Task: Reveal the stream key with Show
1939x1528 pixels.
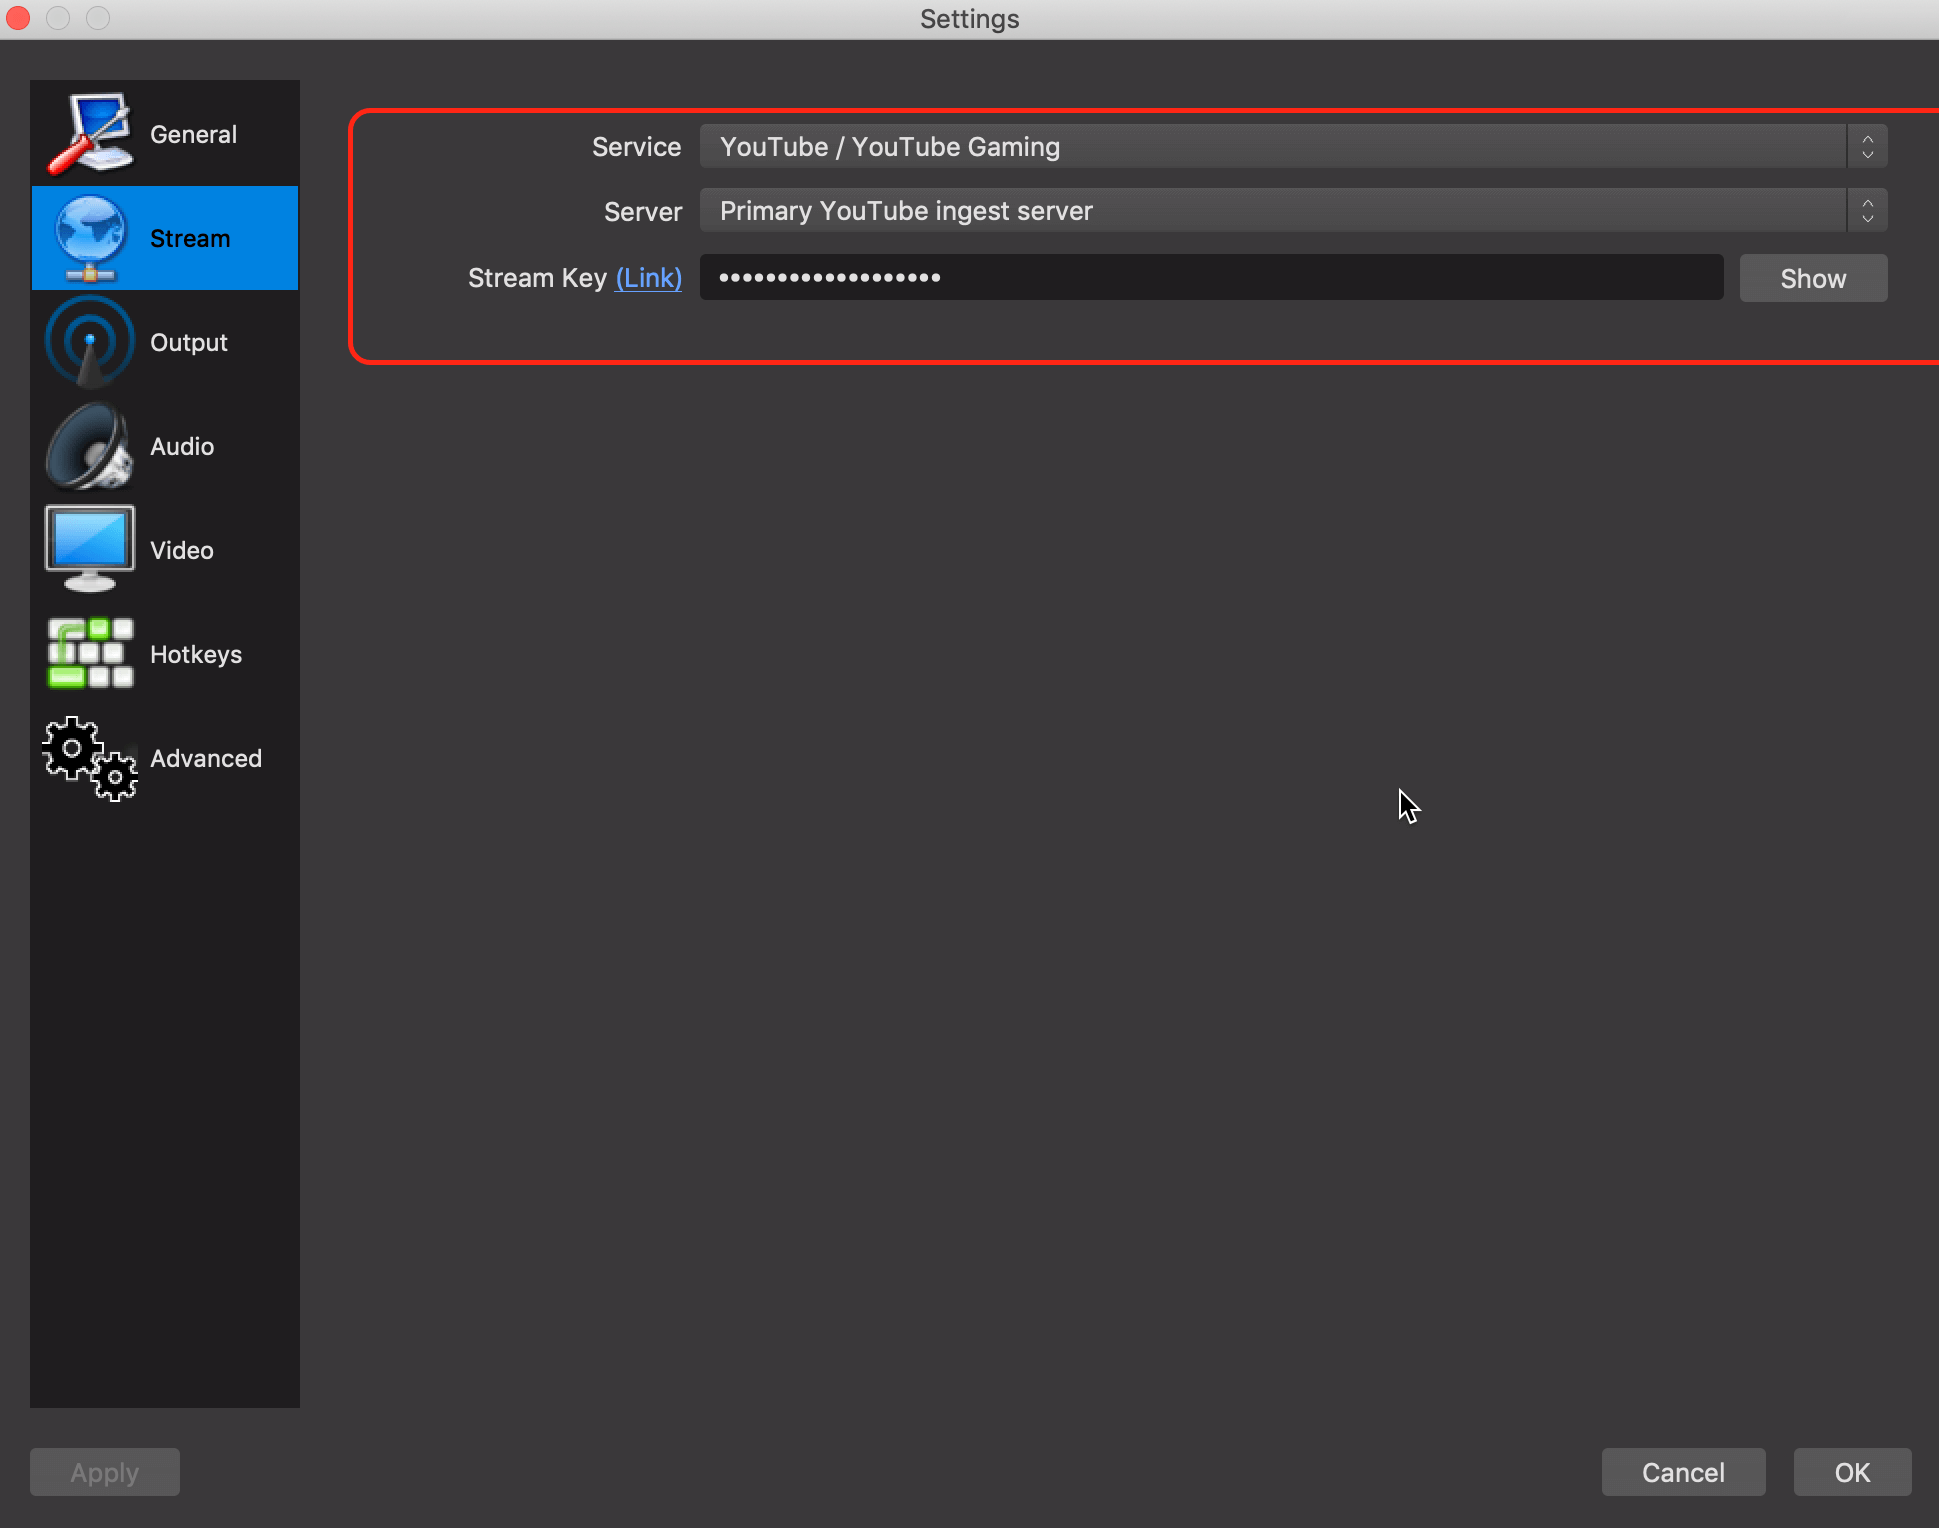Action: point(1812,278)
